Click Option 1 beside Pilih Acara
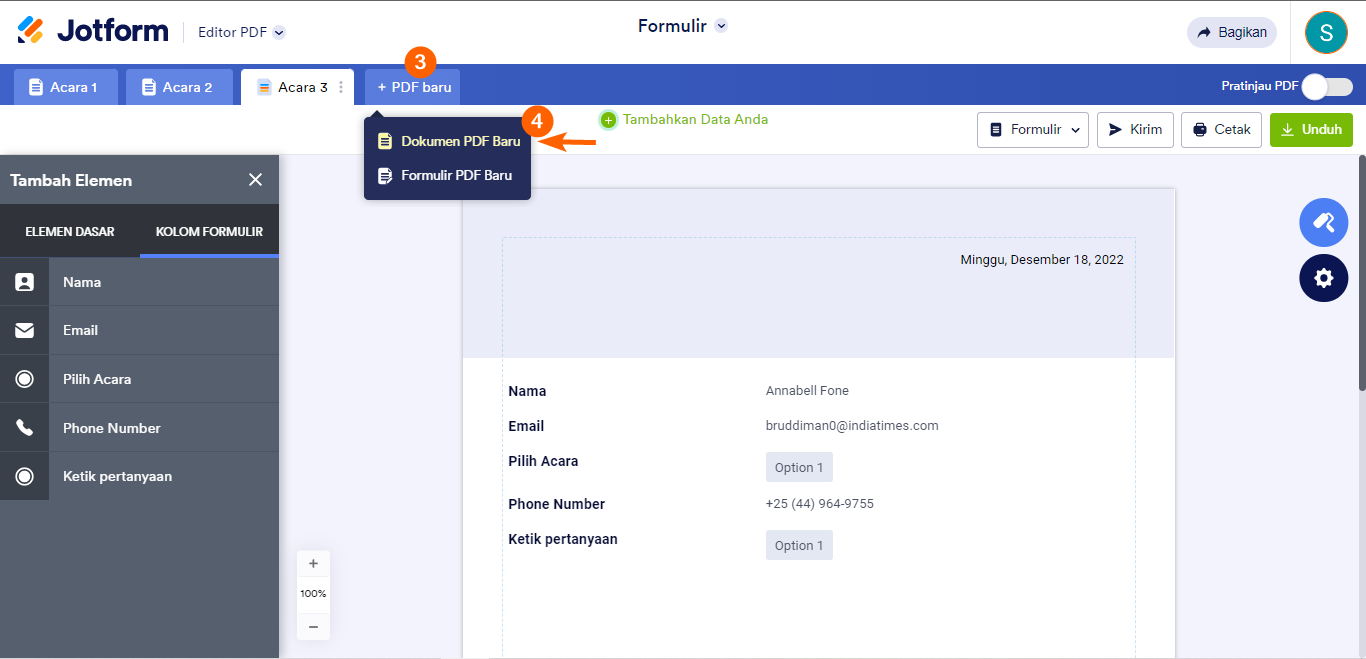 click(x=799, y=467)
